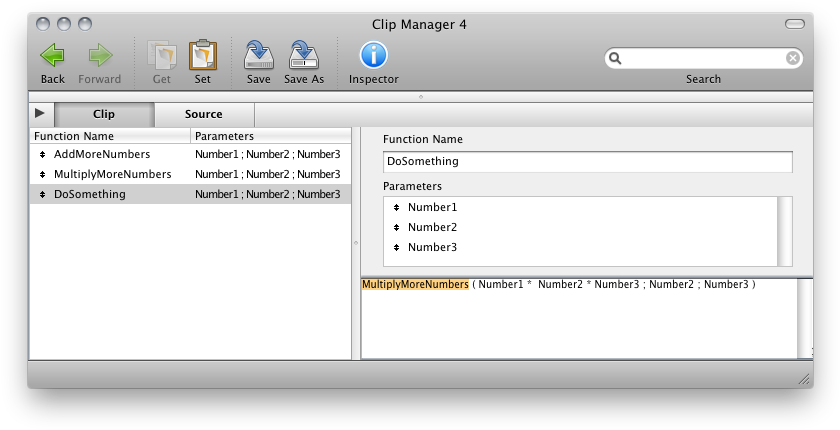This screenshot has height=430, width=840.
Task: Click the Parameters list scrollbar
Action: pos(785,230)
